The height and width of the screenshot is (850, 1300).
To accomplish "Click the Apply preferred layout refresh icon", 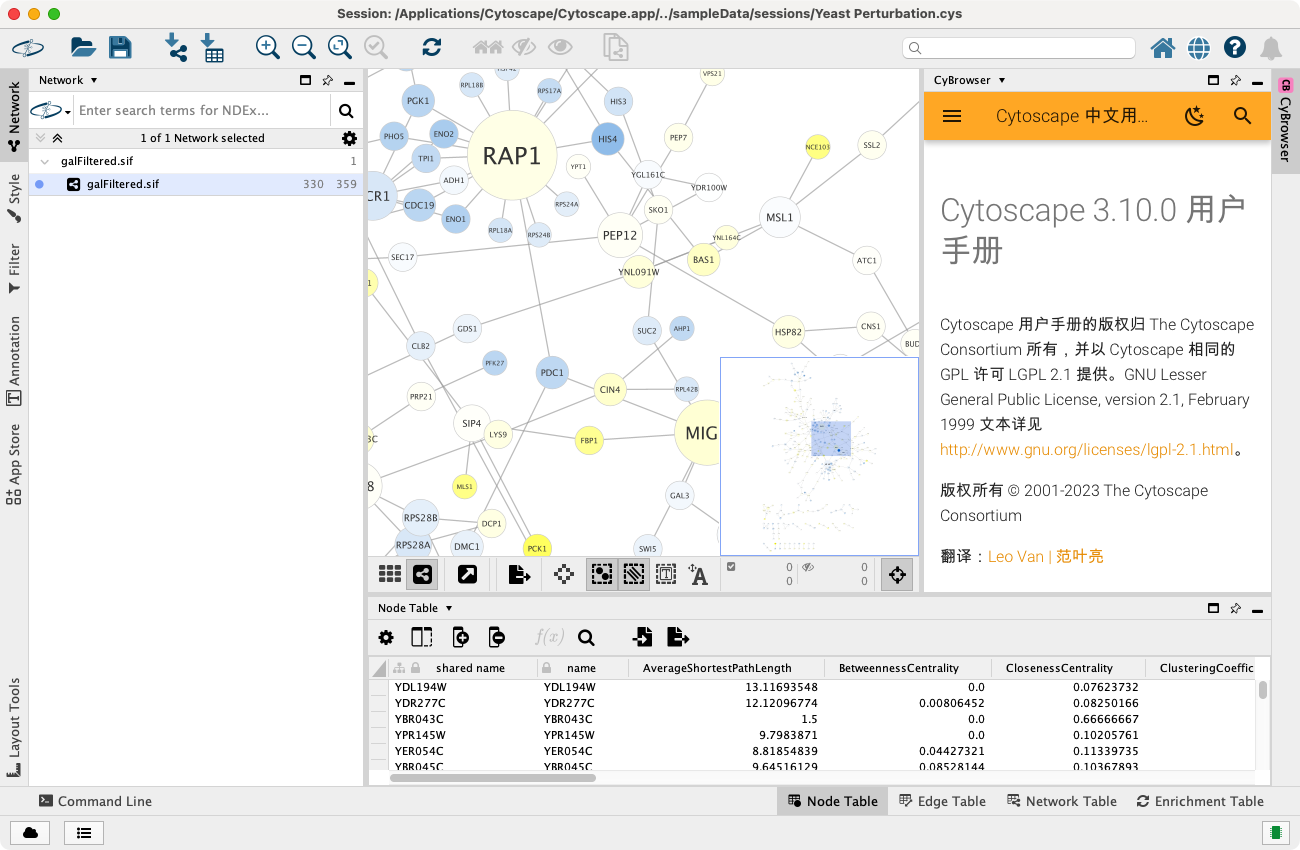I will click(x=432, y=47).
